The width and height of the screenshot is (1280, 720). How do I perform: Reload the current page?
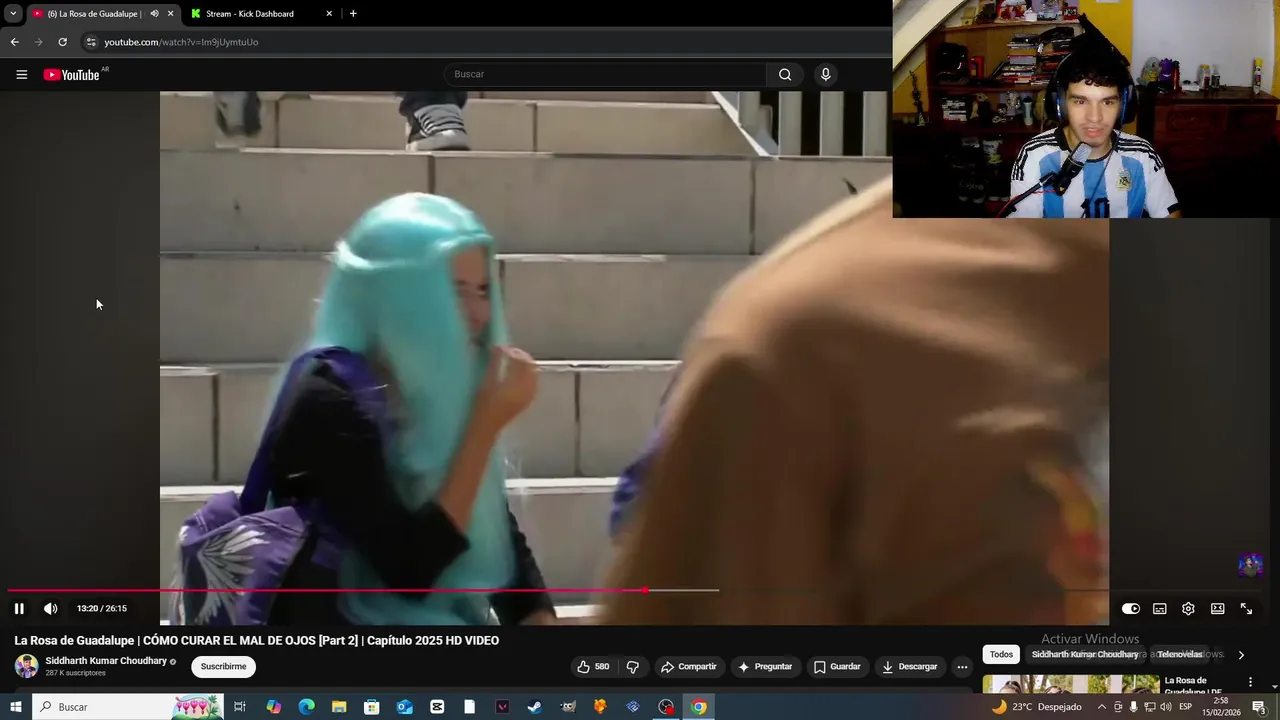pyautogui.click(x=62, y=42)
